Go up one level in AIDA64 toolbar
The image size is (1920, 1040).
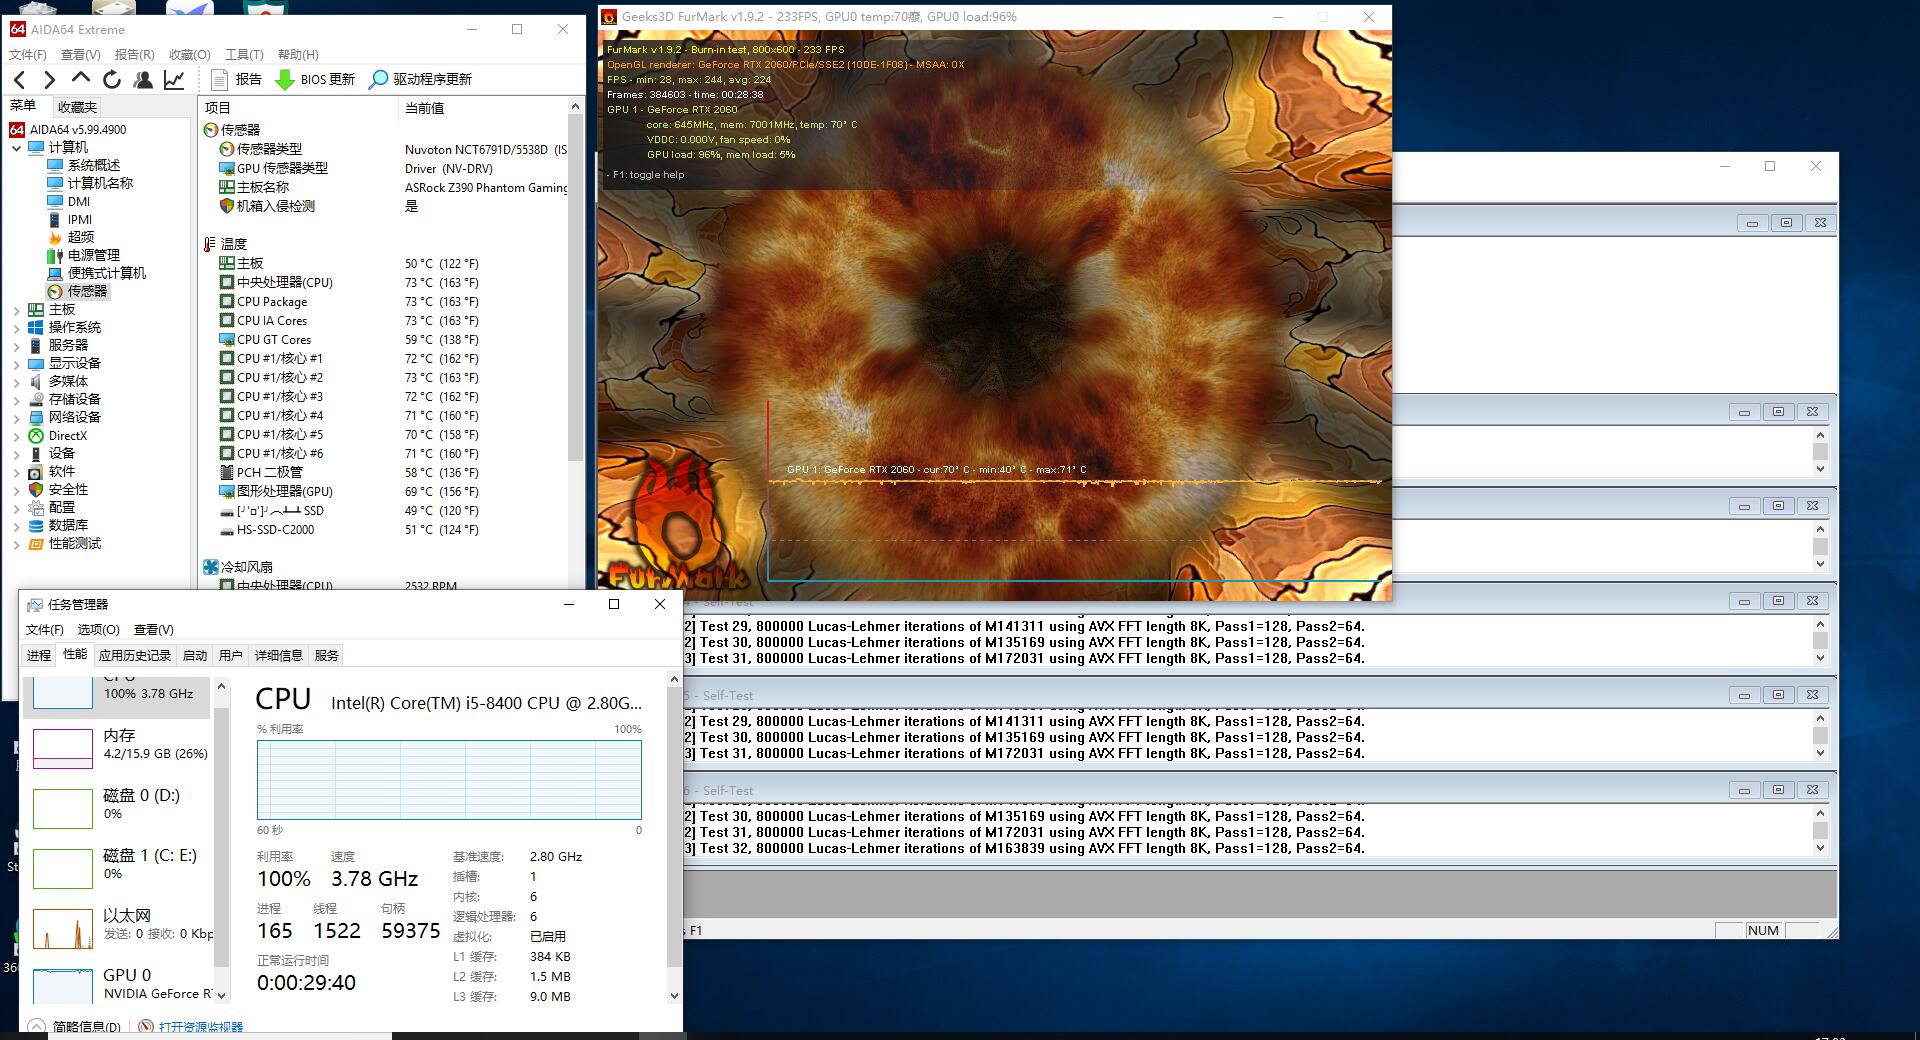click(x=81, y=79)
